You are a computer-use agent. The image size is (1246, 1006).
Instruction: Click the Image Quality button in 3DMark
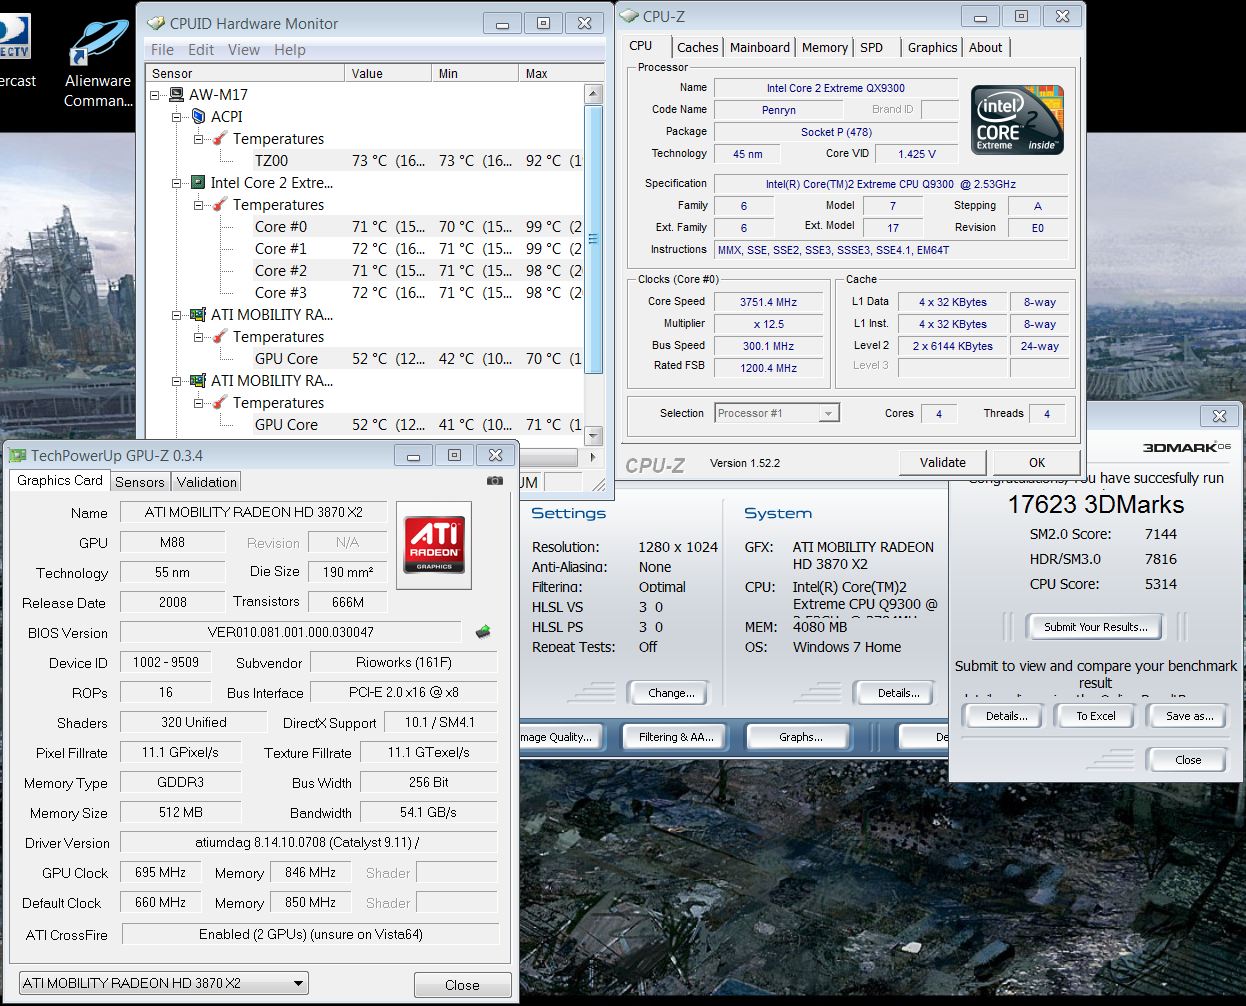[x=560, y=737]
